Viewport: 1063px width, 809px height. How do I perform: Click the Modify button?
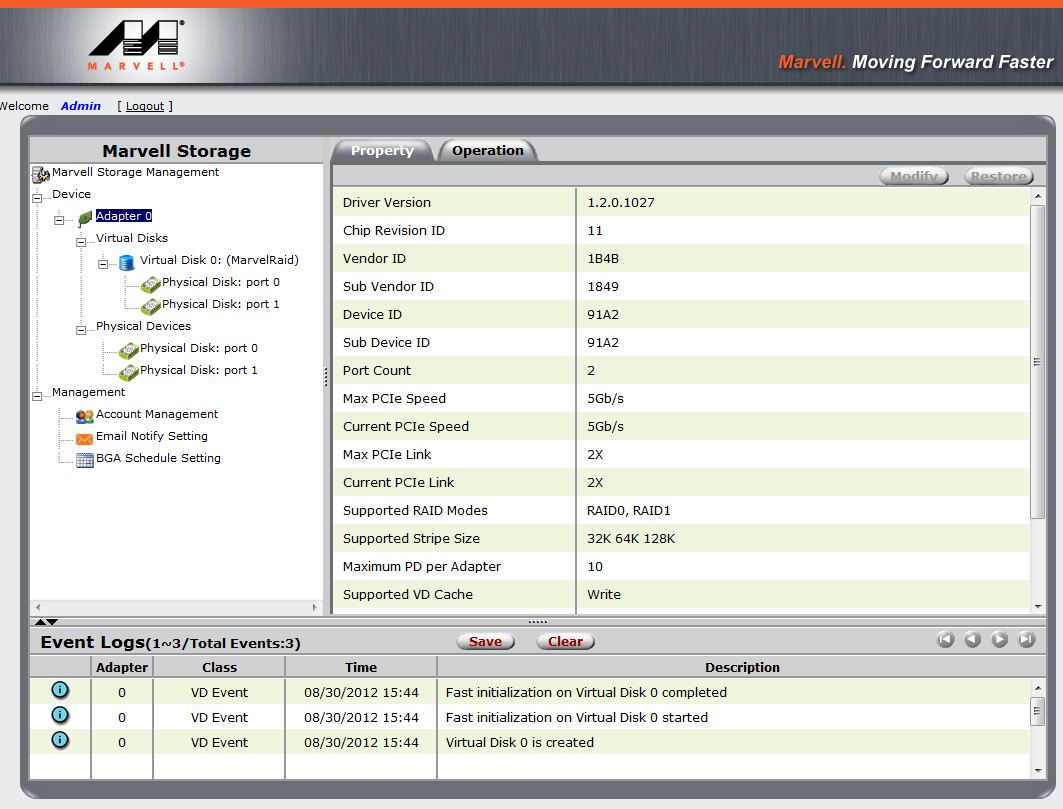(913, 176)
